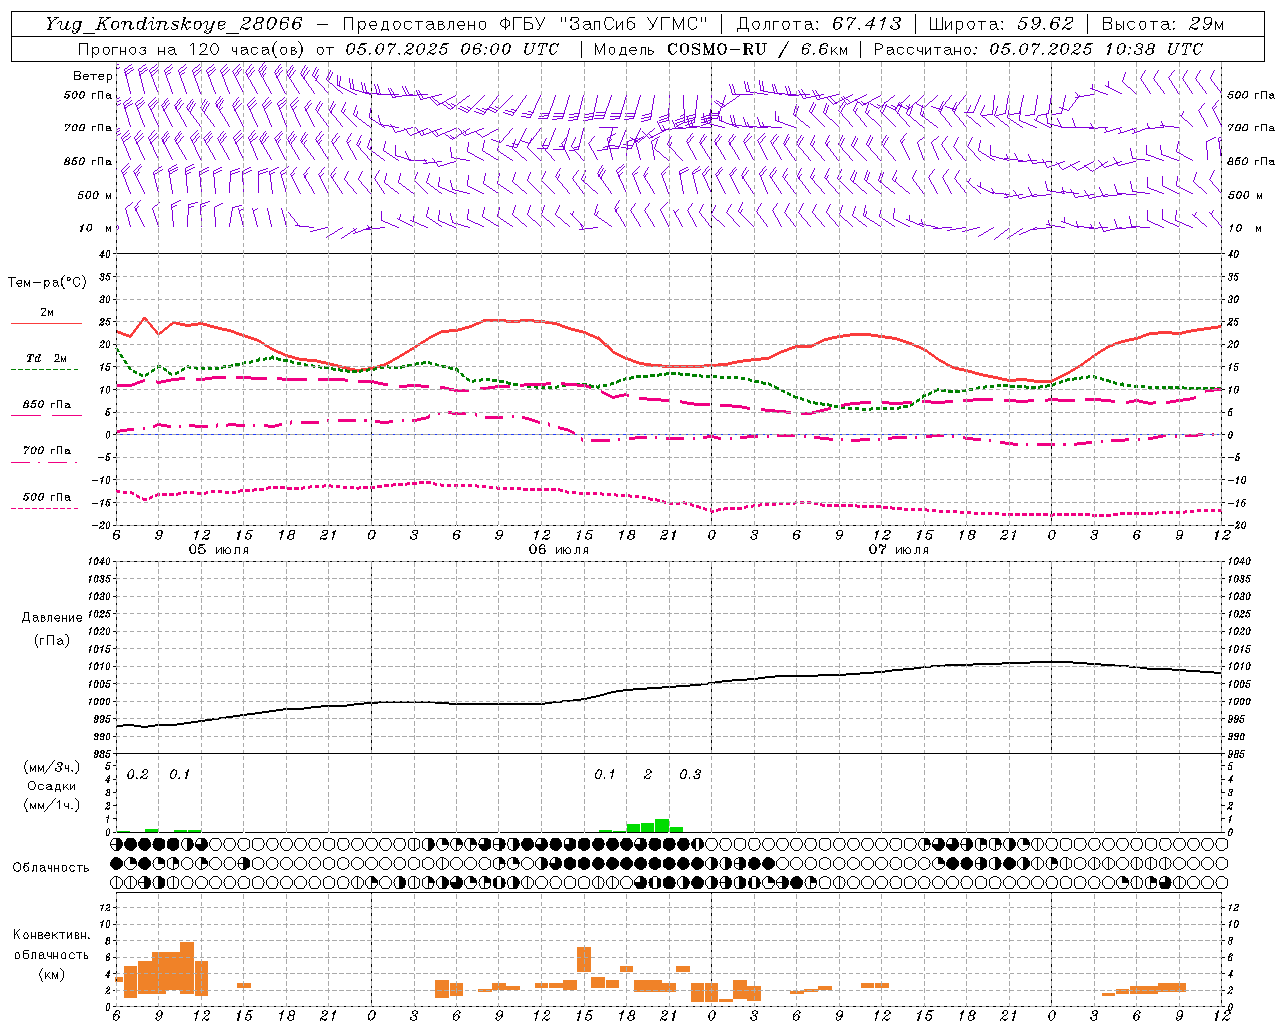The height and width of the screenshot is (1024, 1280).
Task: Click the left-axis temperature value -20
Action: tap(102, 525)
